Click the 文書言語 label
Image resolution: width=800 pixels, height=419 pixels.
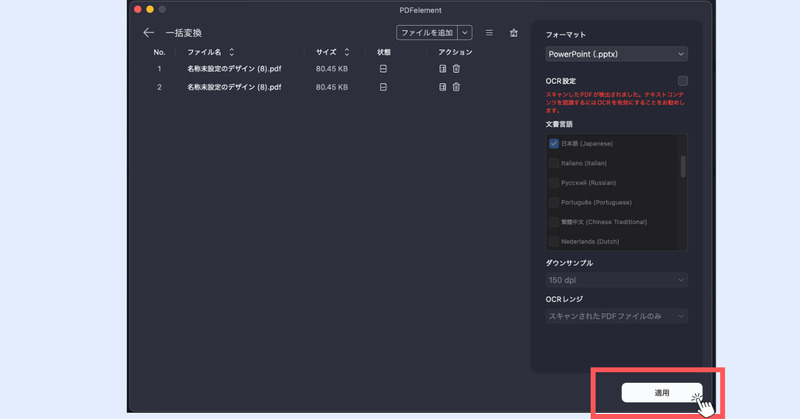pos(559,124)
